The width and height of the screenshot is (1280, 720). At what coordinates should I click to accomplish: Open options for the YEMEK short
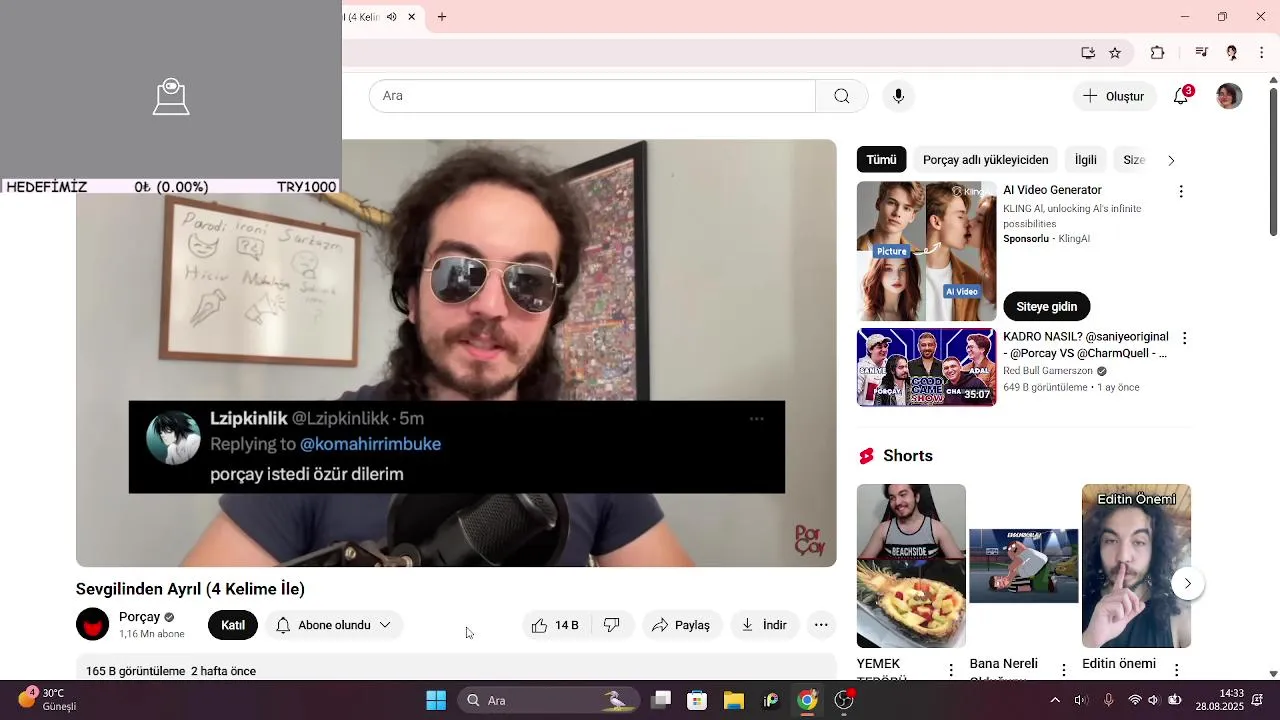point(951,669)
